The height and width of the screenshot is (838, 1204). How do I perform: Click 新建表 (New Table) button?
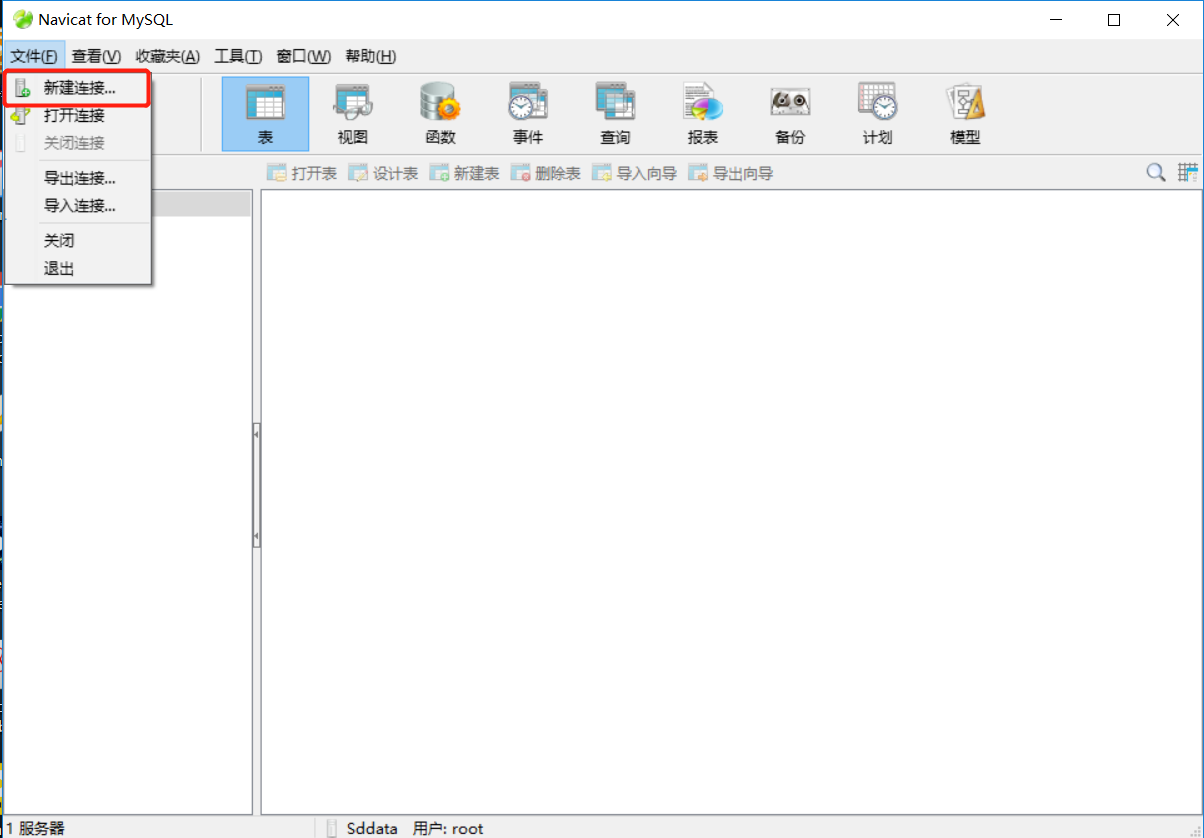464,173
